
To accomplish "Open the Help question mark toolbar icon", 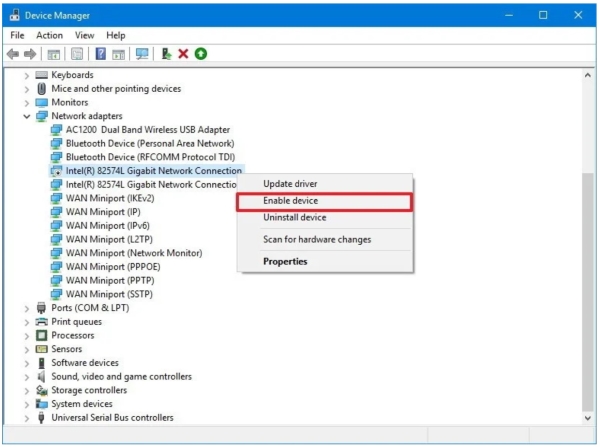I will click(101, 54).
